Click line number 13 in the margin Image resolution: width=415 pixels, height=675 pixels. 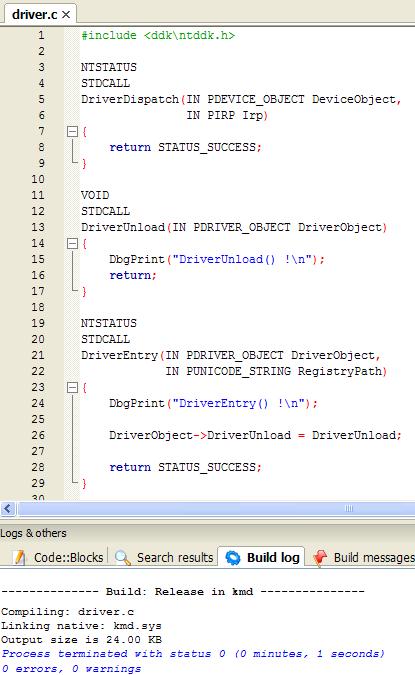click(38, 227)
